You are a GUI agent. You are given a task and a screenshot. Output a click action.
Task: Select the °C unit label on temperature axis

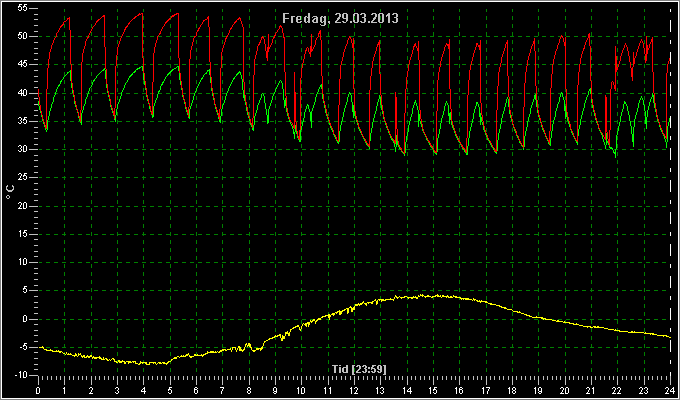[10, 192]
